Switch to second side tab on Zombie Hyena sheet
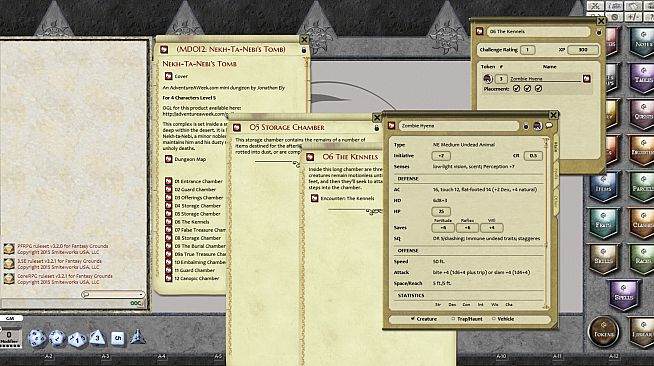 point(556,173)
